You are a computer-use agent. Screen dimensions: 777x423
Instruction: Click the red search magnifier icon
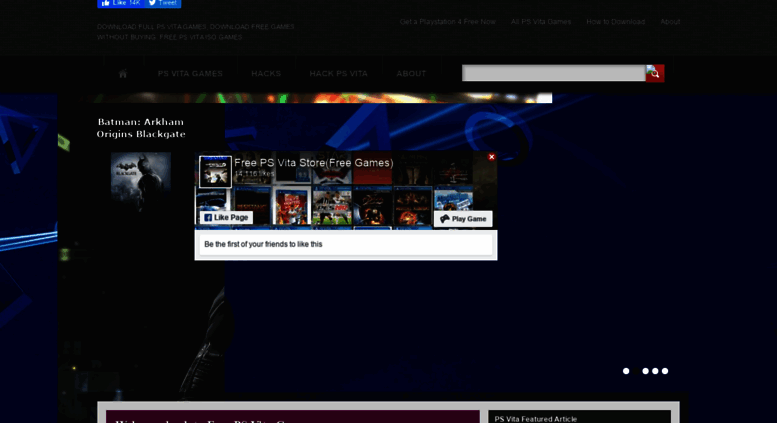pos(655,73)
